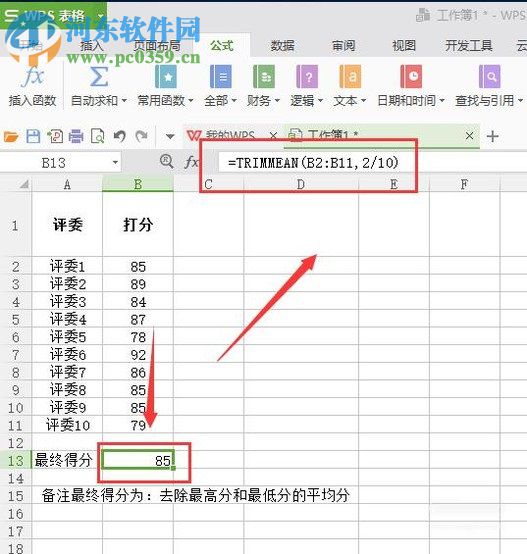The image size is (527, 554).
Task: Click the Name Box showing B13
Action: 54,163
